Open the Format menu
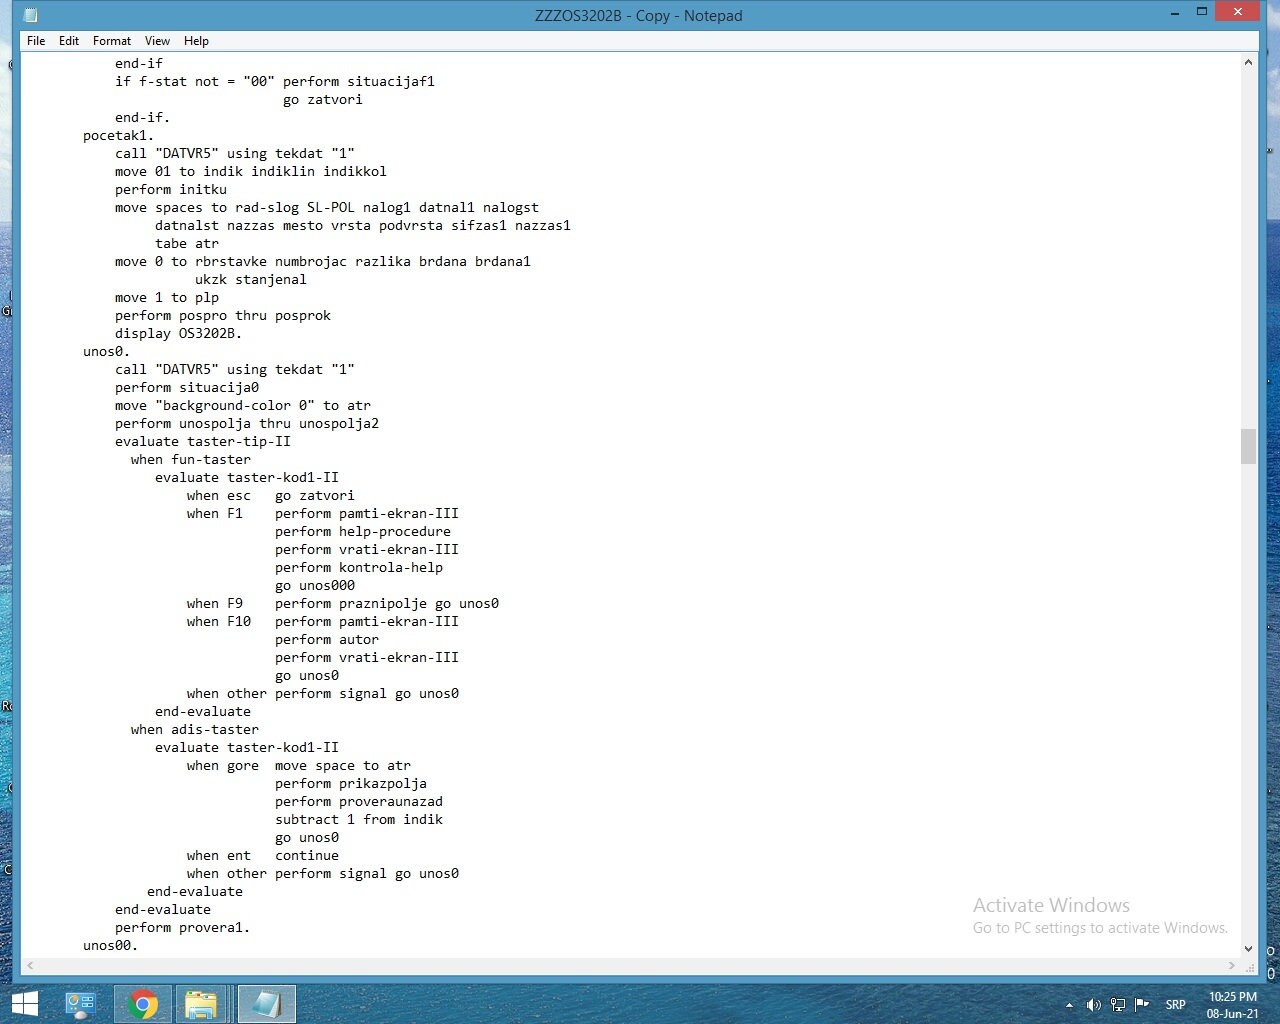This screenshot has height=1024, width=1280. 111,41
